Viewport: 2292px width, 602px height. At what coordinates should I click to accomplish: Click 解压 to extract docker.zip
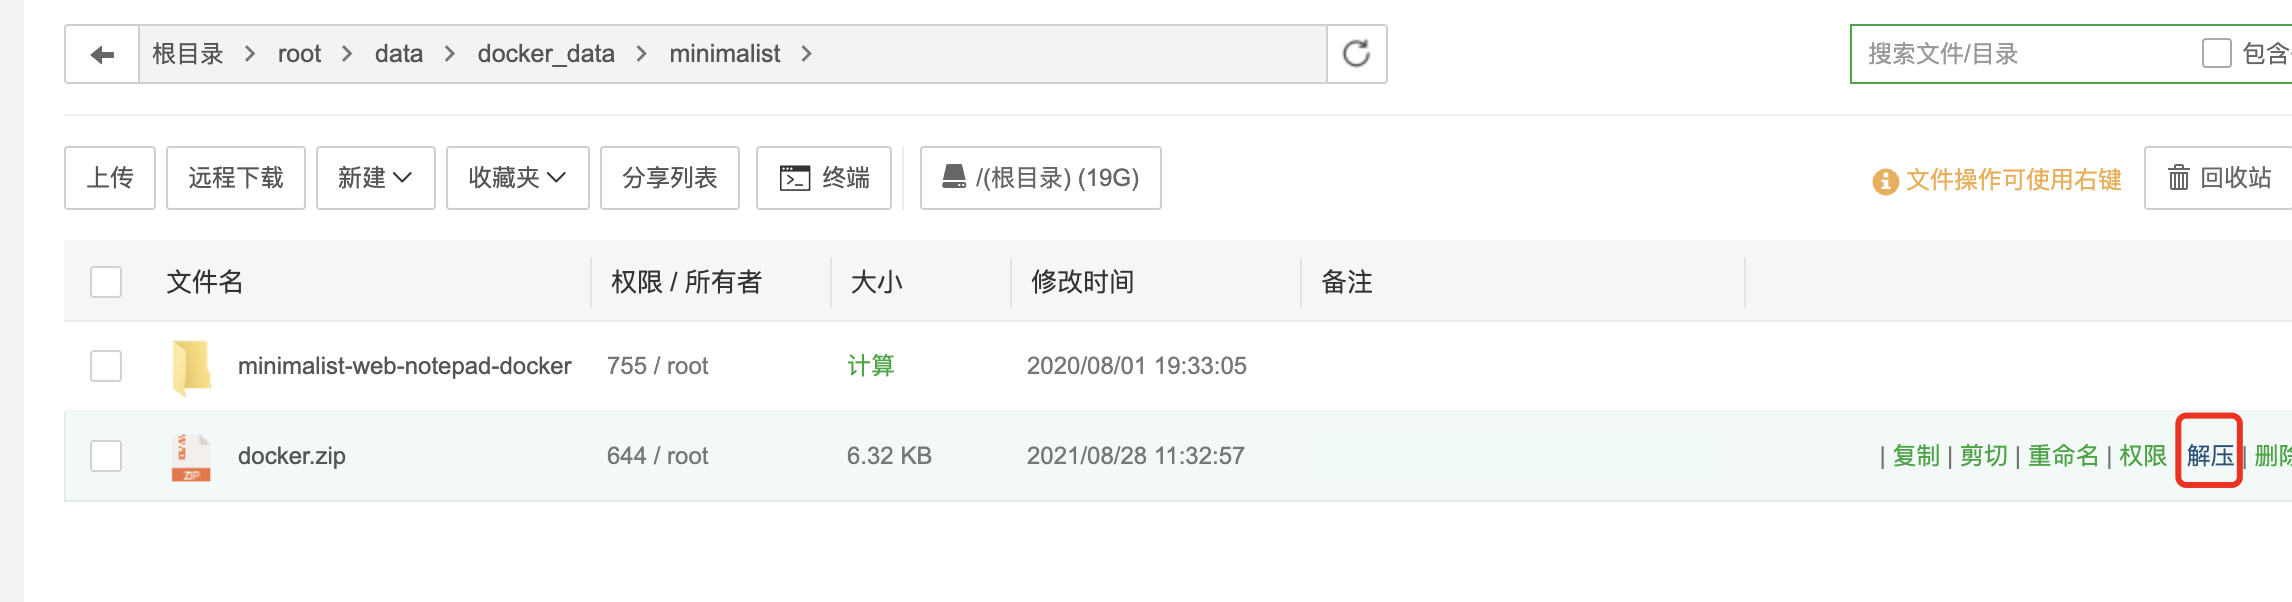pyautogui.click(x=2209, y=456)
